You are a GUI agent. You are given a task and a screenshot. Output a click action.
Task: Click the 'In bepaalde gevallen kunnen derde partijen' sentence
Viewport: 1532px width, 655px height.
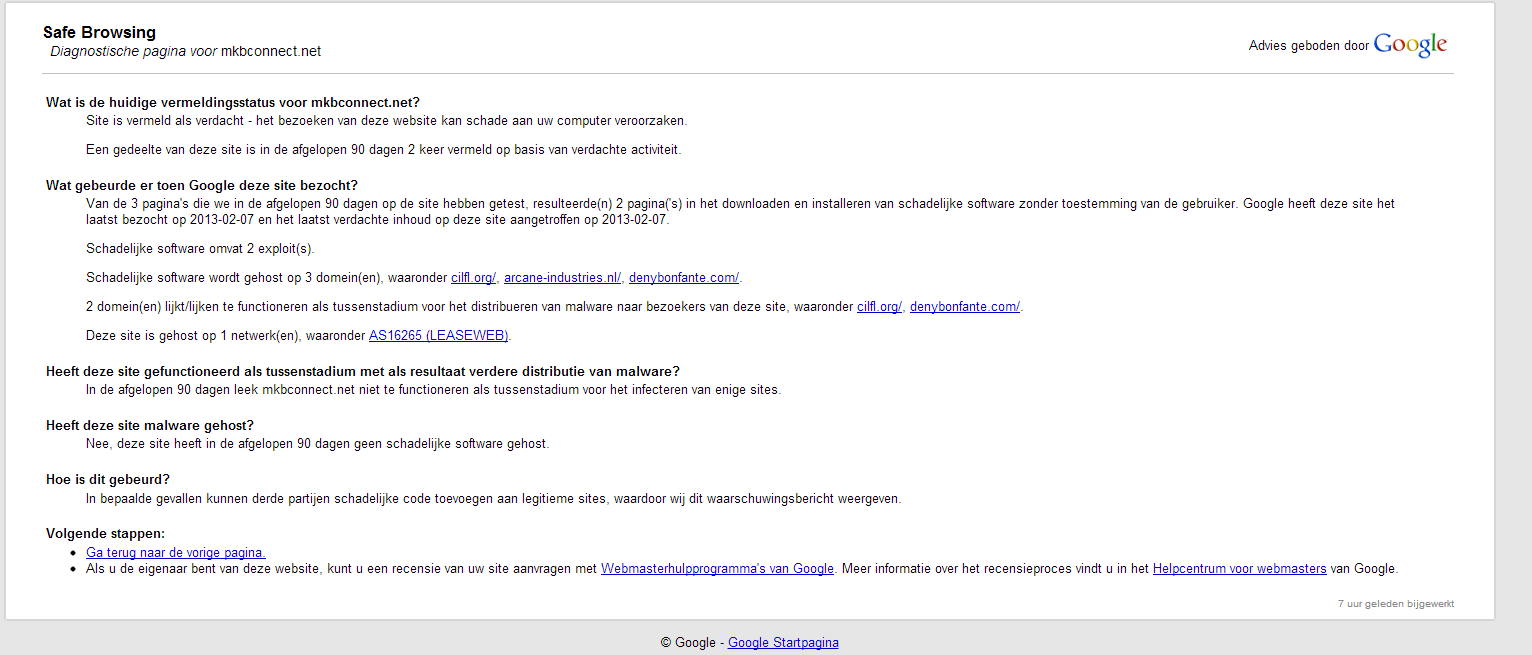tap(494, 497)
